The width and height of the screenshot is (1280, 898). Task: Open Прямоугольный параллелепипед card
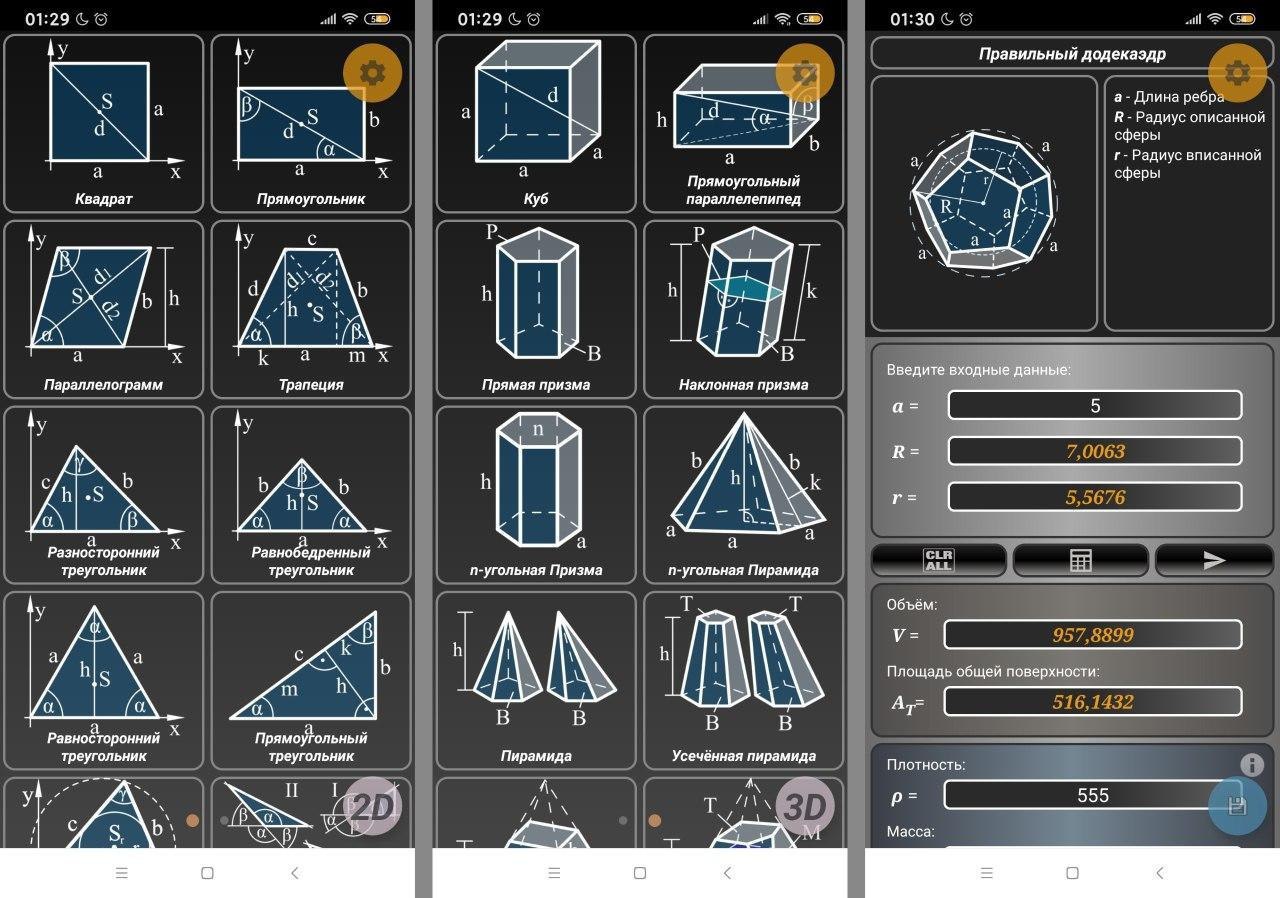point(743,123)
